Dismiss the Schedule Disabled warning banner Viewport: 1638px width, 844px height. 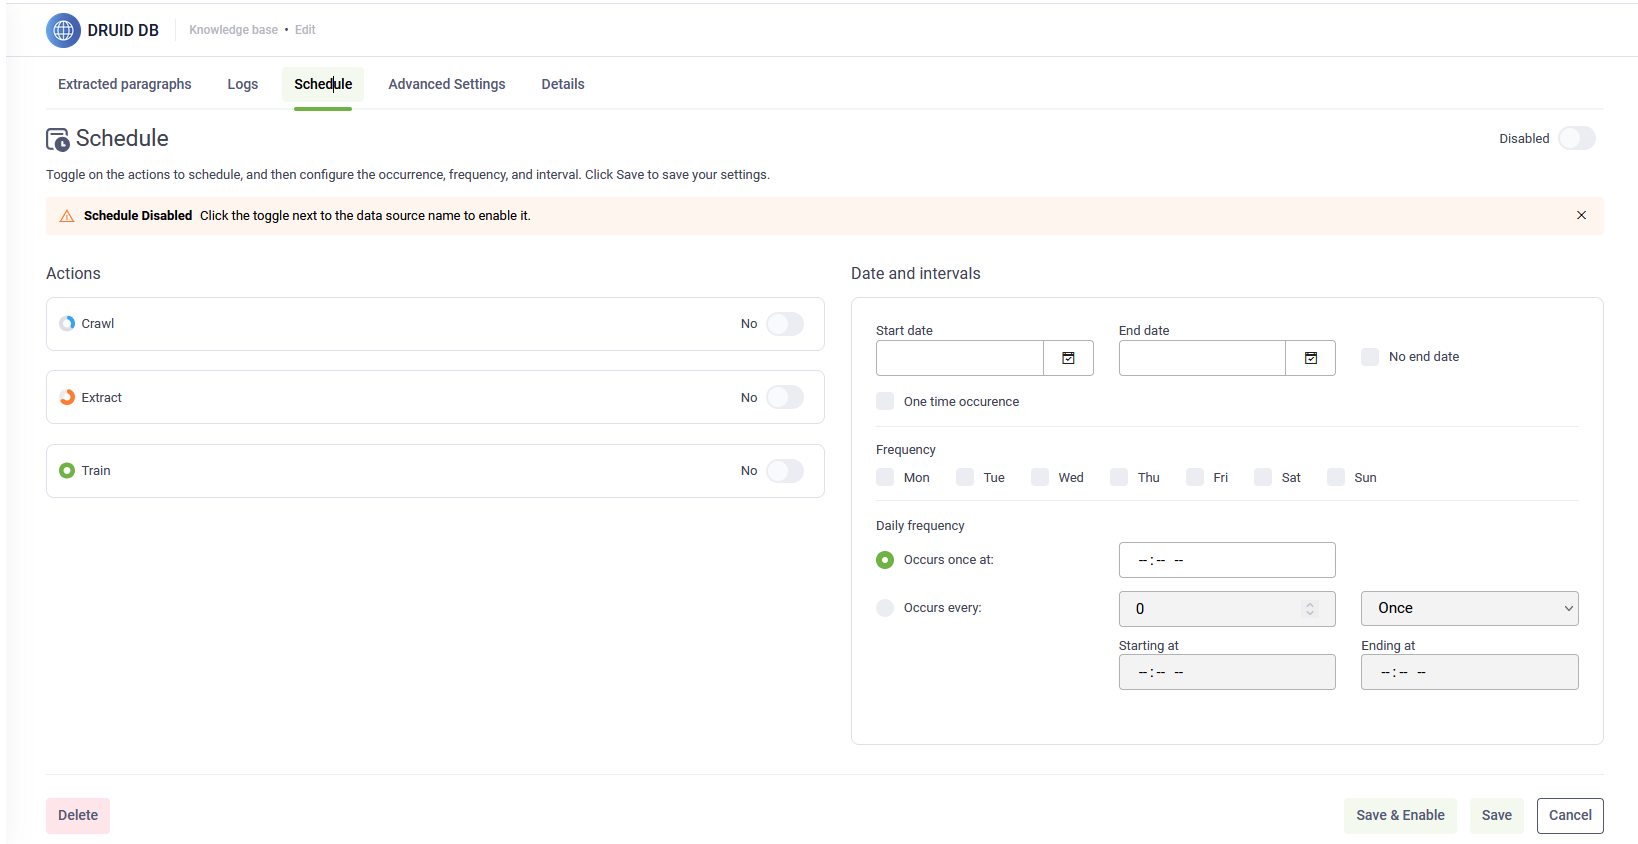point(1581,215)
